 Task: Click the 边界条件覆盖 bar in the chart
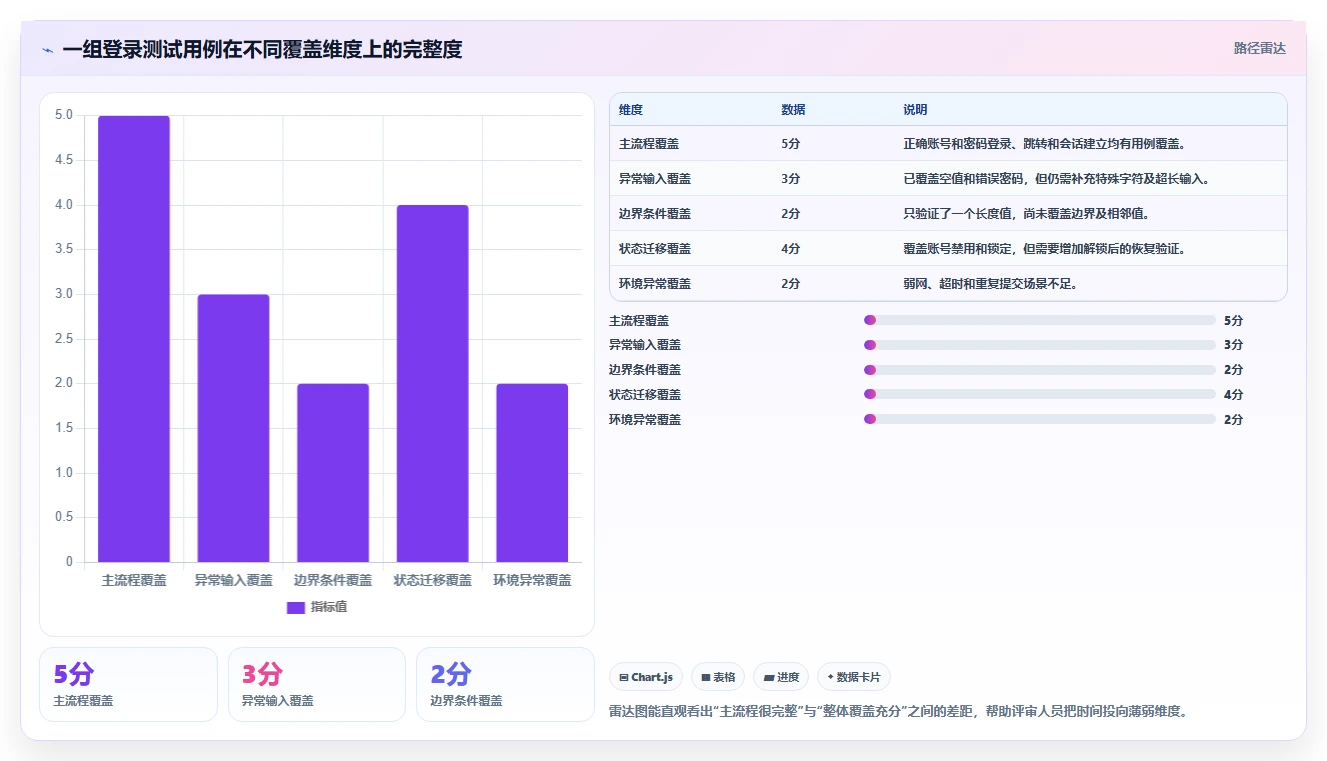click(x=333, y=473)
